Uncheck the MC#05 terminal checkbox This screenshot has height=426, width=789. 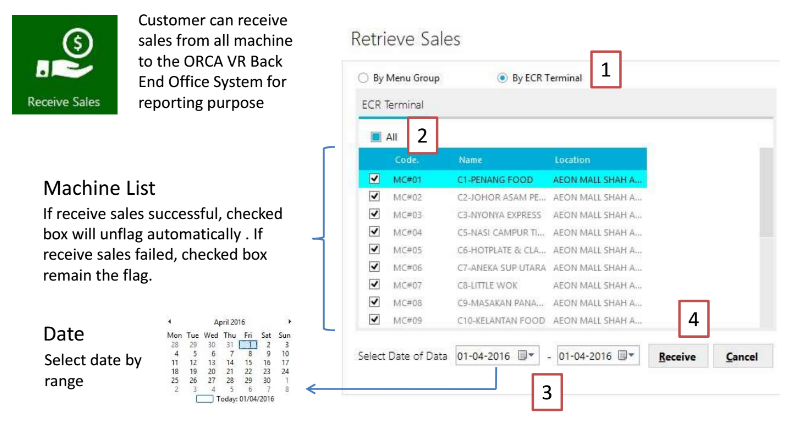point(374,250)
